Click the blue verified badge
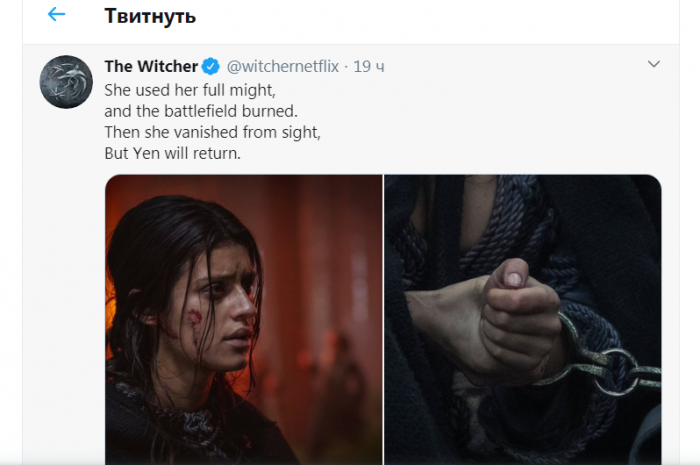Screen dimensions: 700x465 click(211, 66)
